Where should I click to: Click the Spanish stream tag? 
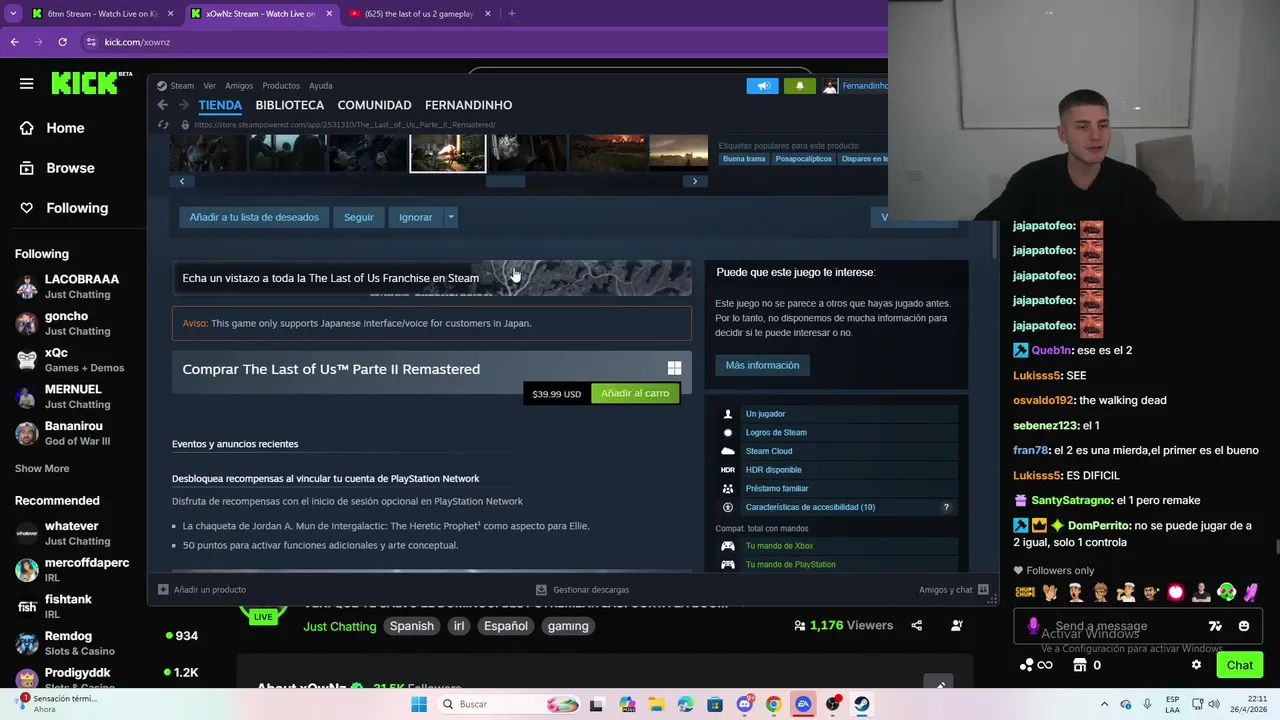point(412,626)
